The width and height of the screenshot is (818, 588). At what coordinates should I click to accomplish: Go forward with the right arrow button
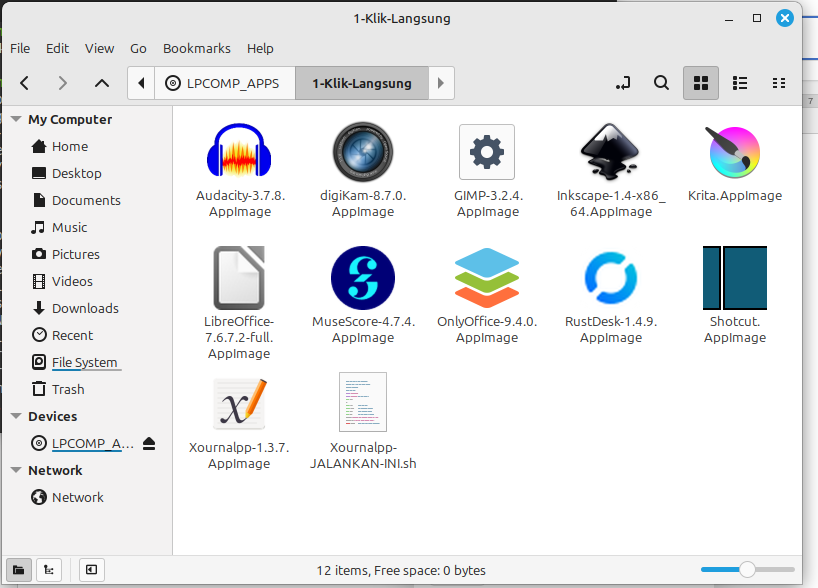63,83
